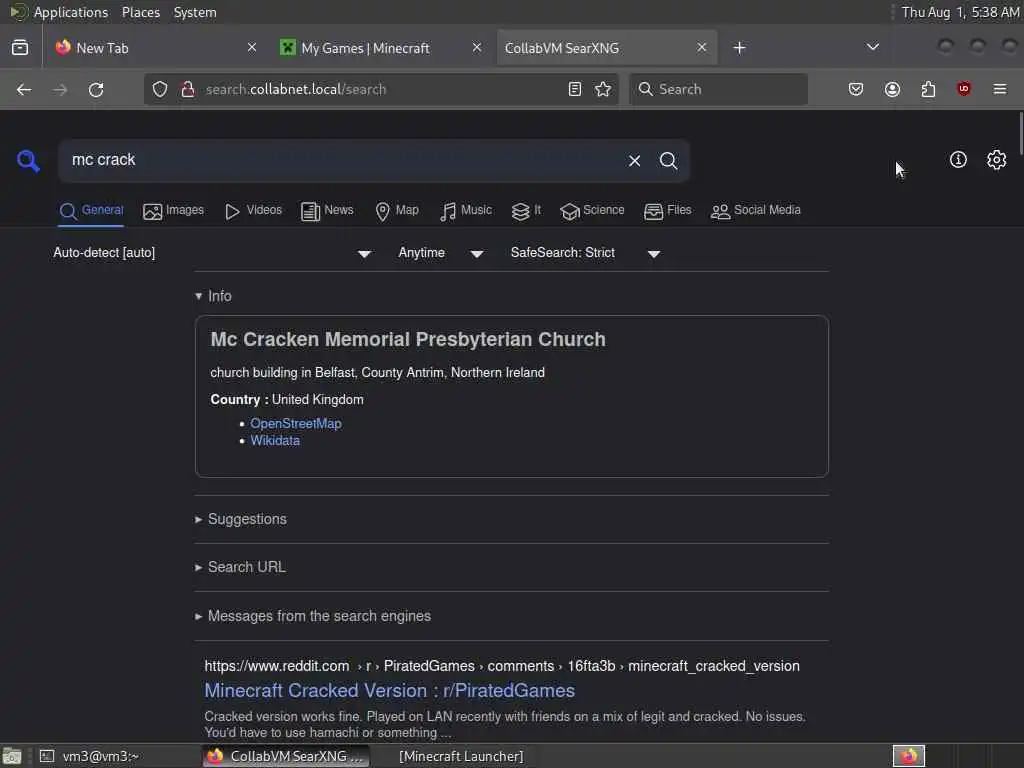Open SearXNG About info icon
The height and width of the screenshot is (768, 1024).
[958, 159]
